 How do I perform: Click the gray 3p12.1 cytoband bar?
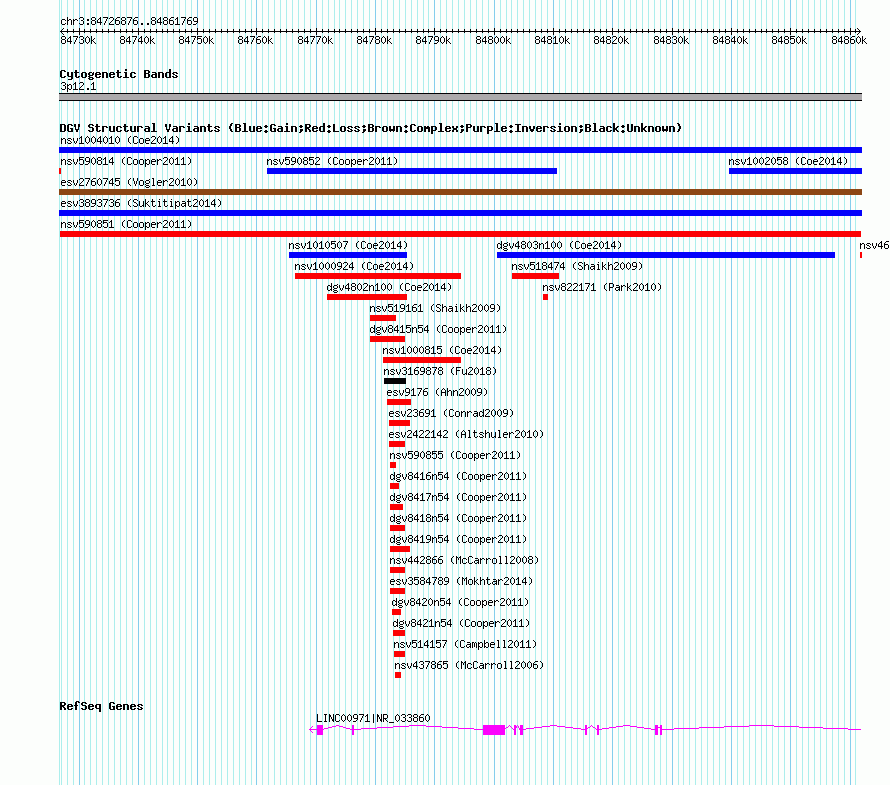click(x=460, y=97)
